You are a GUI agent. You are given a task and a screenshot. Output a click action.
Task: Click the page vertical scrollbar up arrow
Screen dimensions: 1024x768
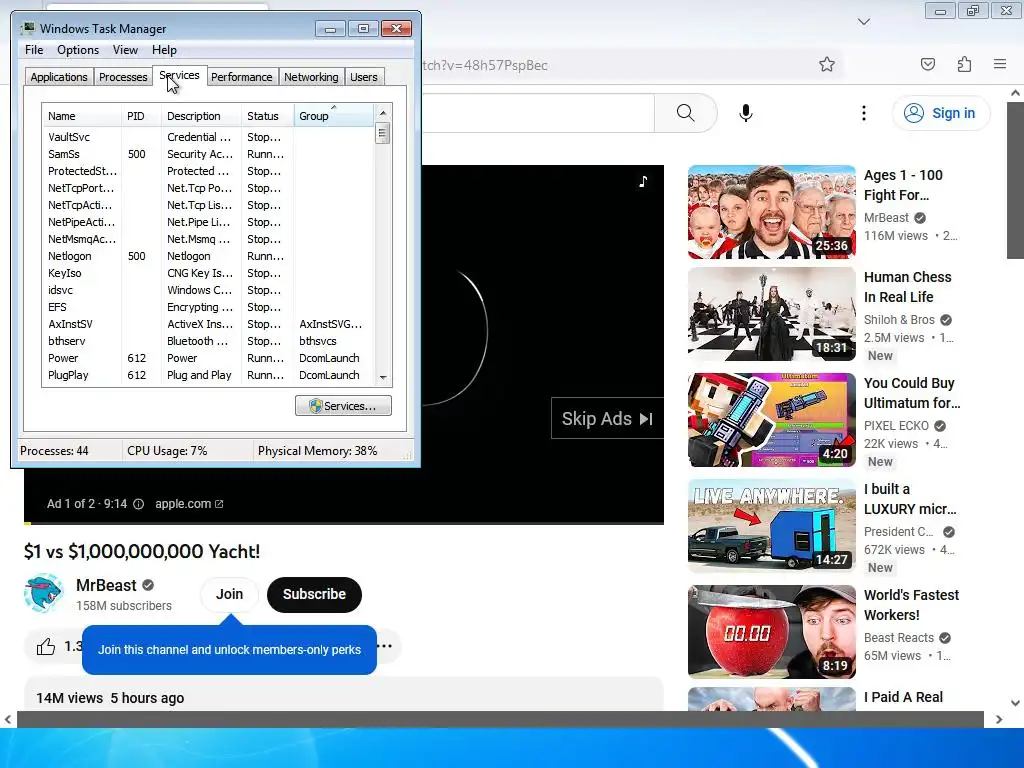point(1016,93)
